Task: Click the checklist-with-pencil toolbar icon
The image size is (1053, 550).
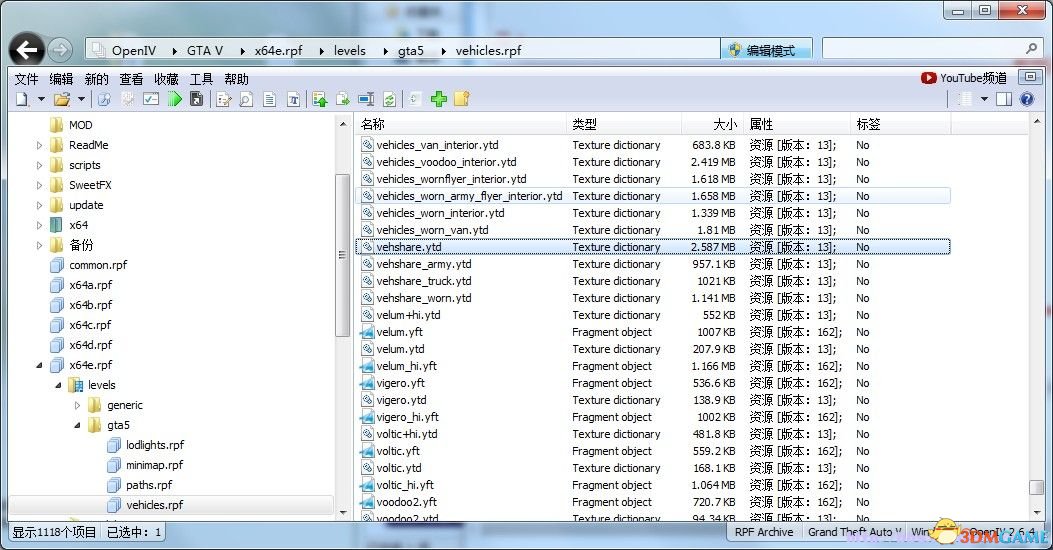Action: [x=224, y=100]
